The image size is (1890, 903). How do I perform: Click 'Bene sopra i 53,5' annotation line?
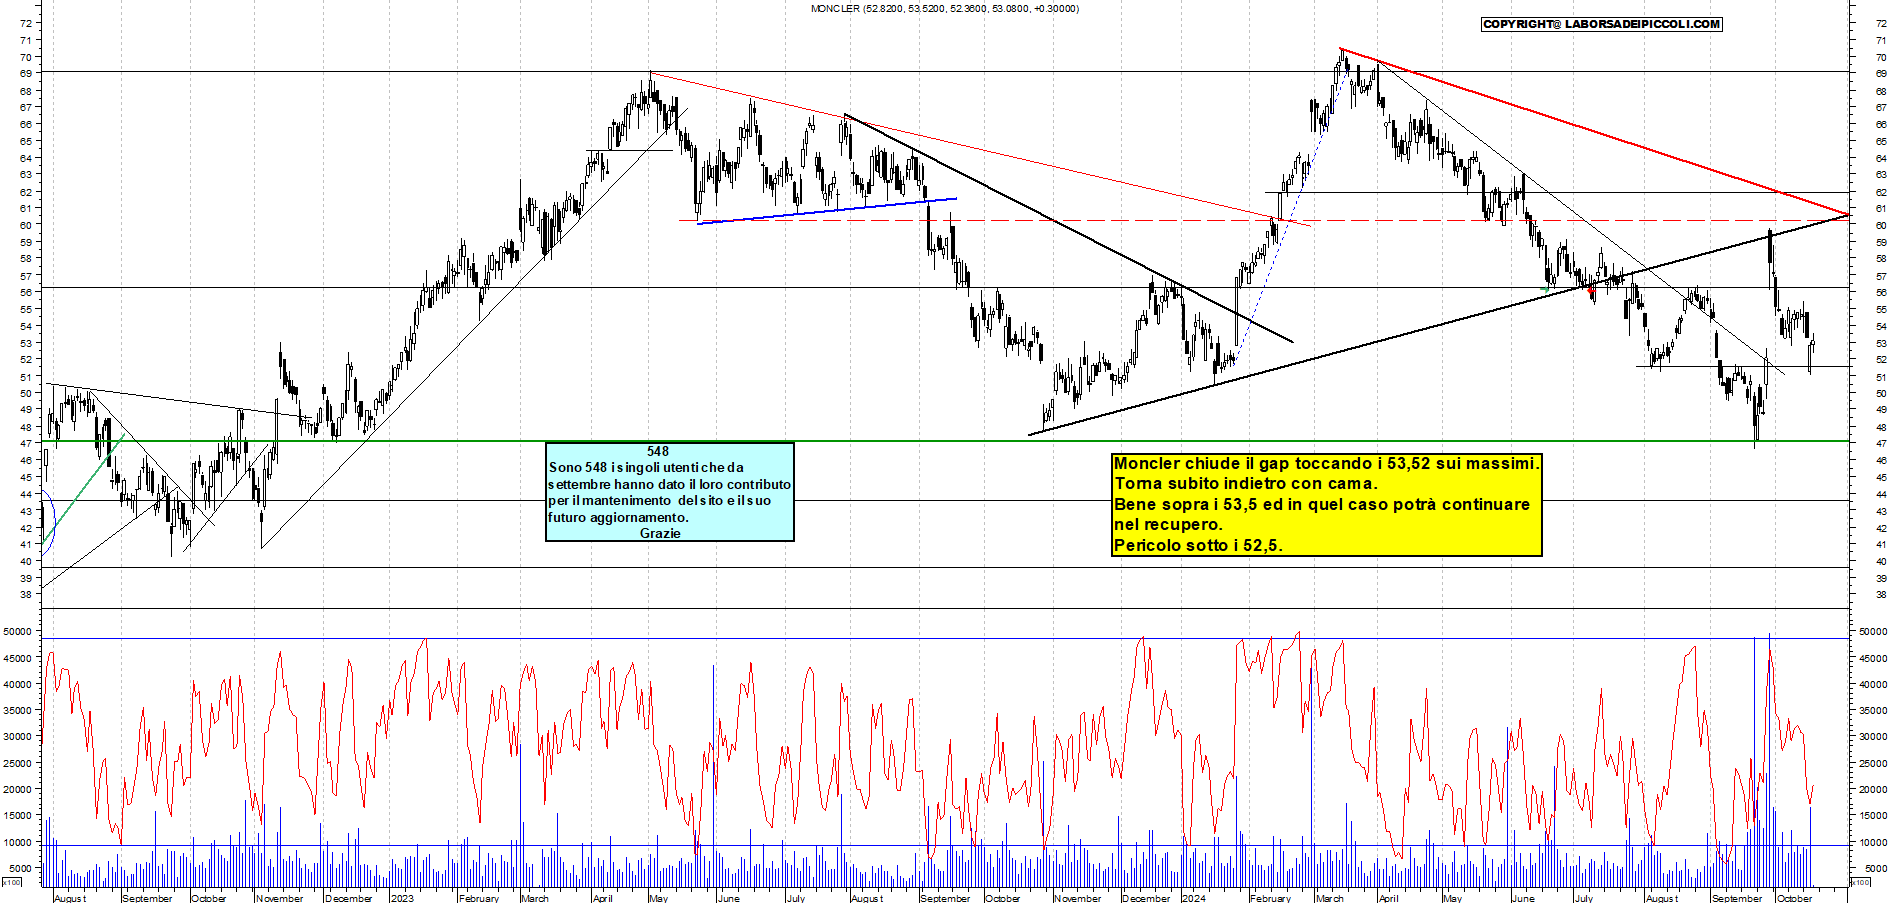pos(1322,504)
